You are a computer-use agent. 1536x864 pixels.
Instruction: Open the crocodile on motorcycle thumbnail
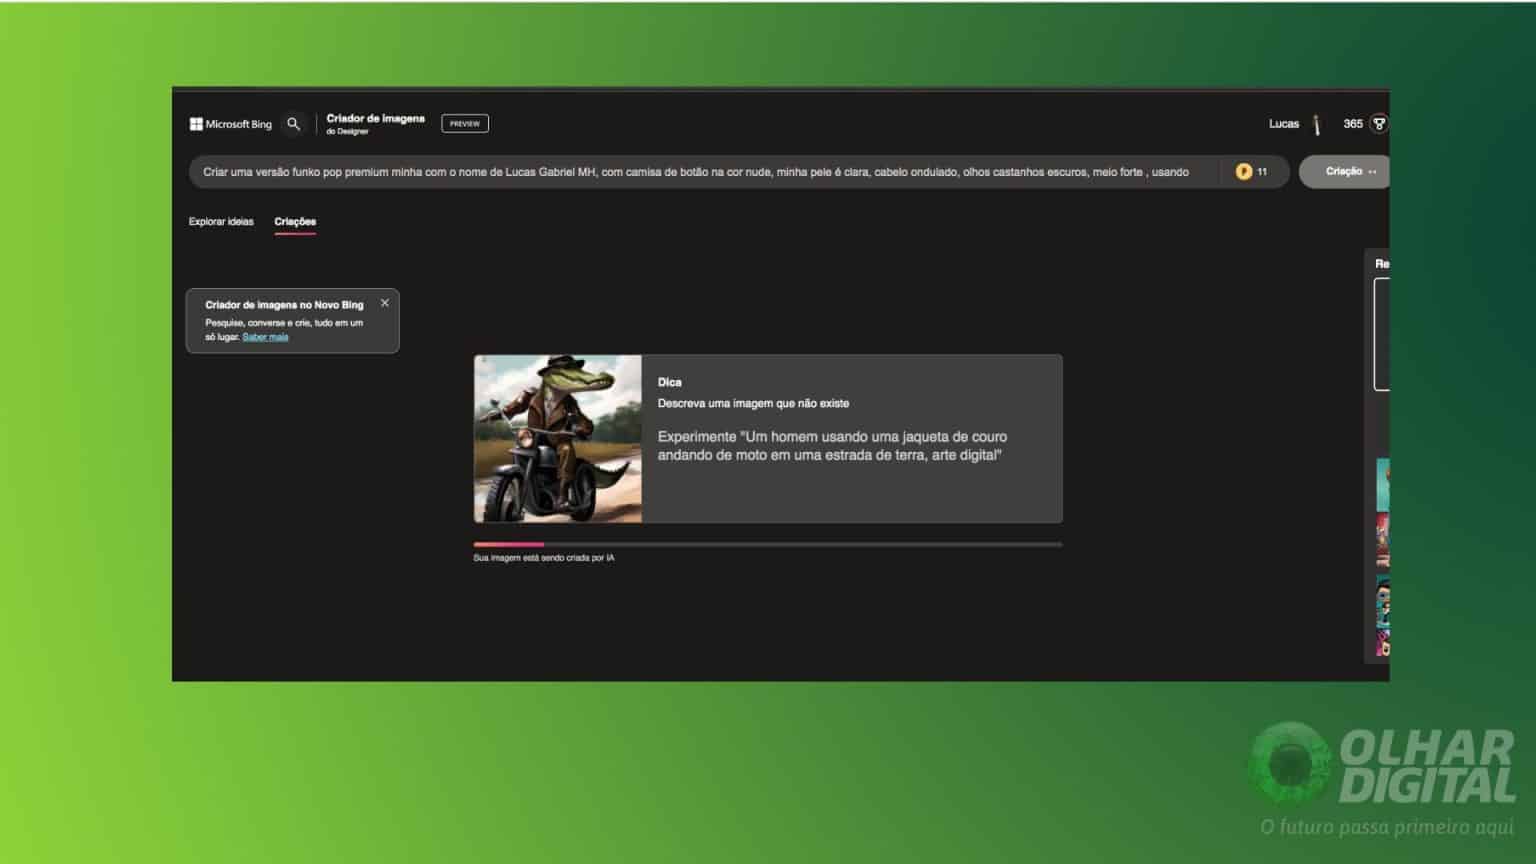tap(558, 439)
